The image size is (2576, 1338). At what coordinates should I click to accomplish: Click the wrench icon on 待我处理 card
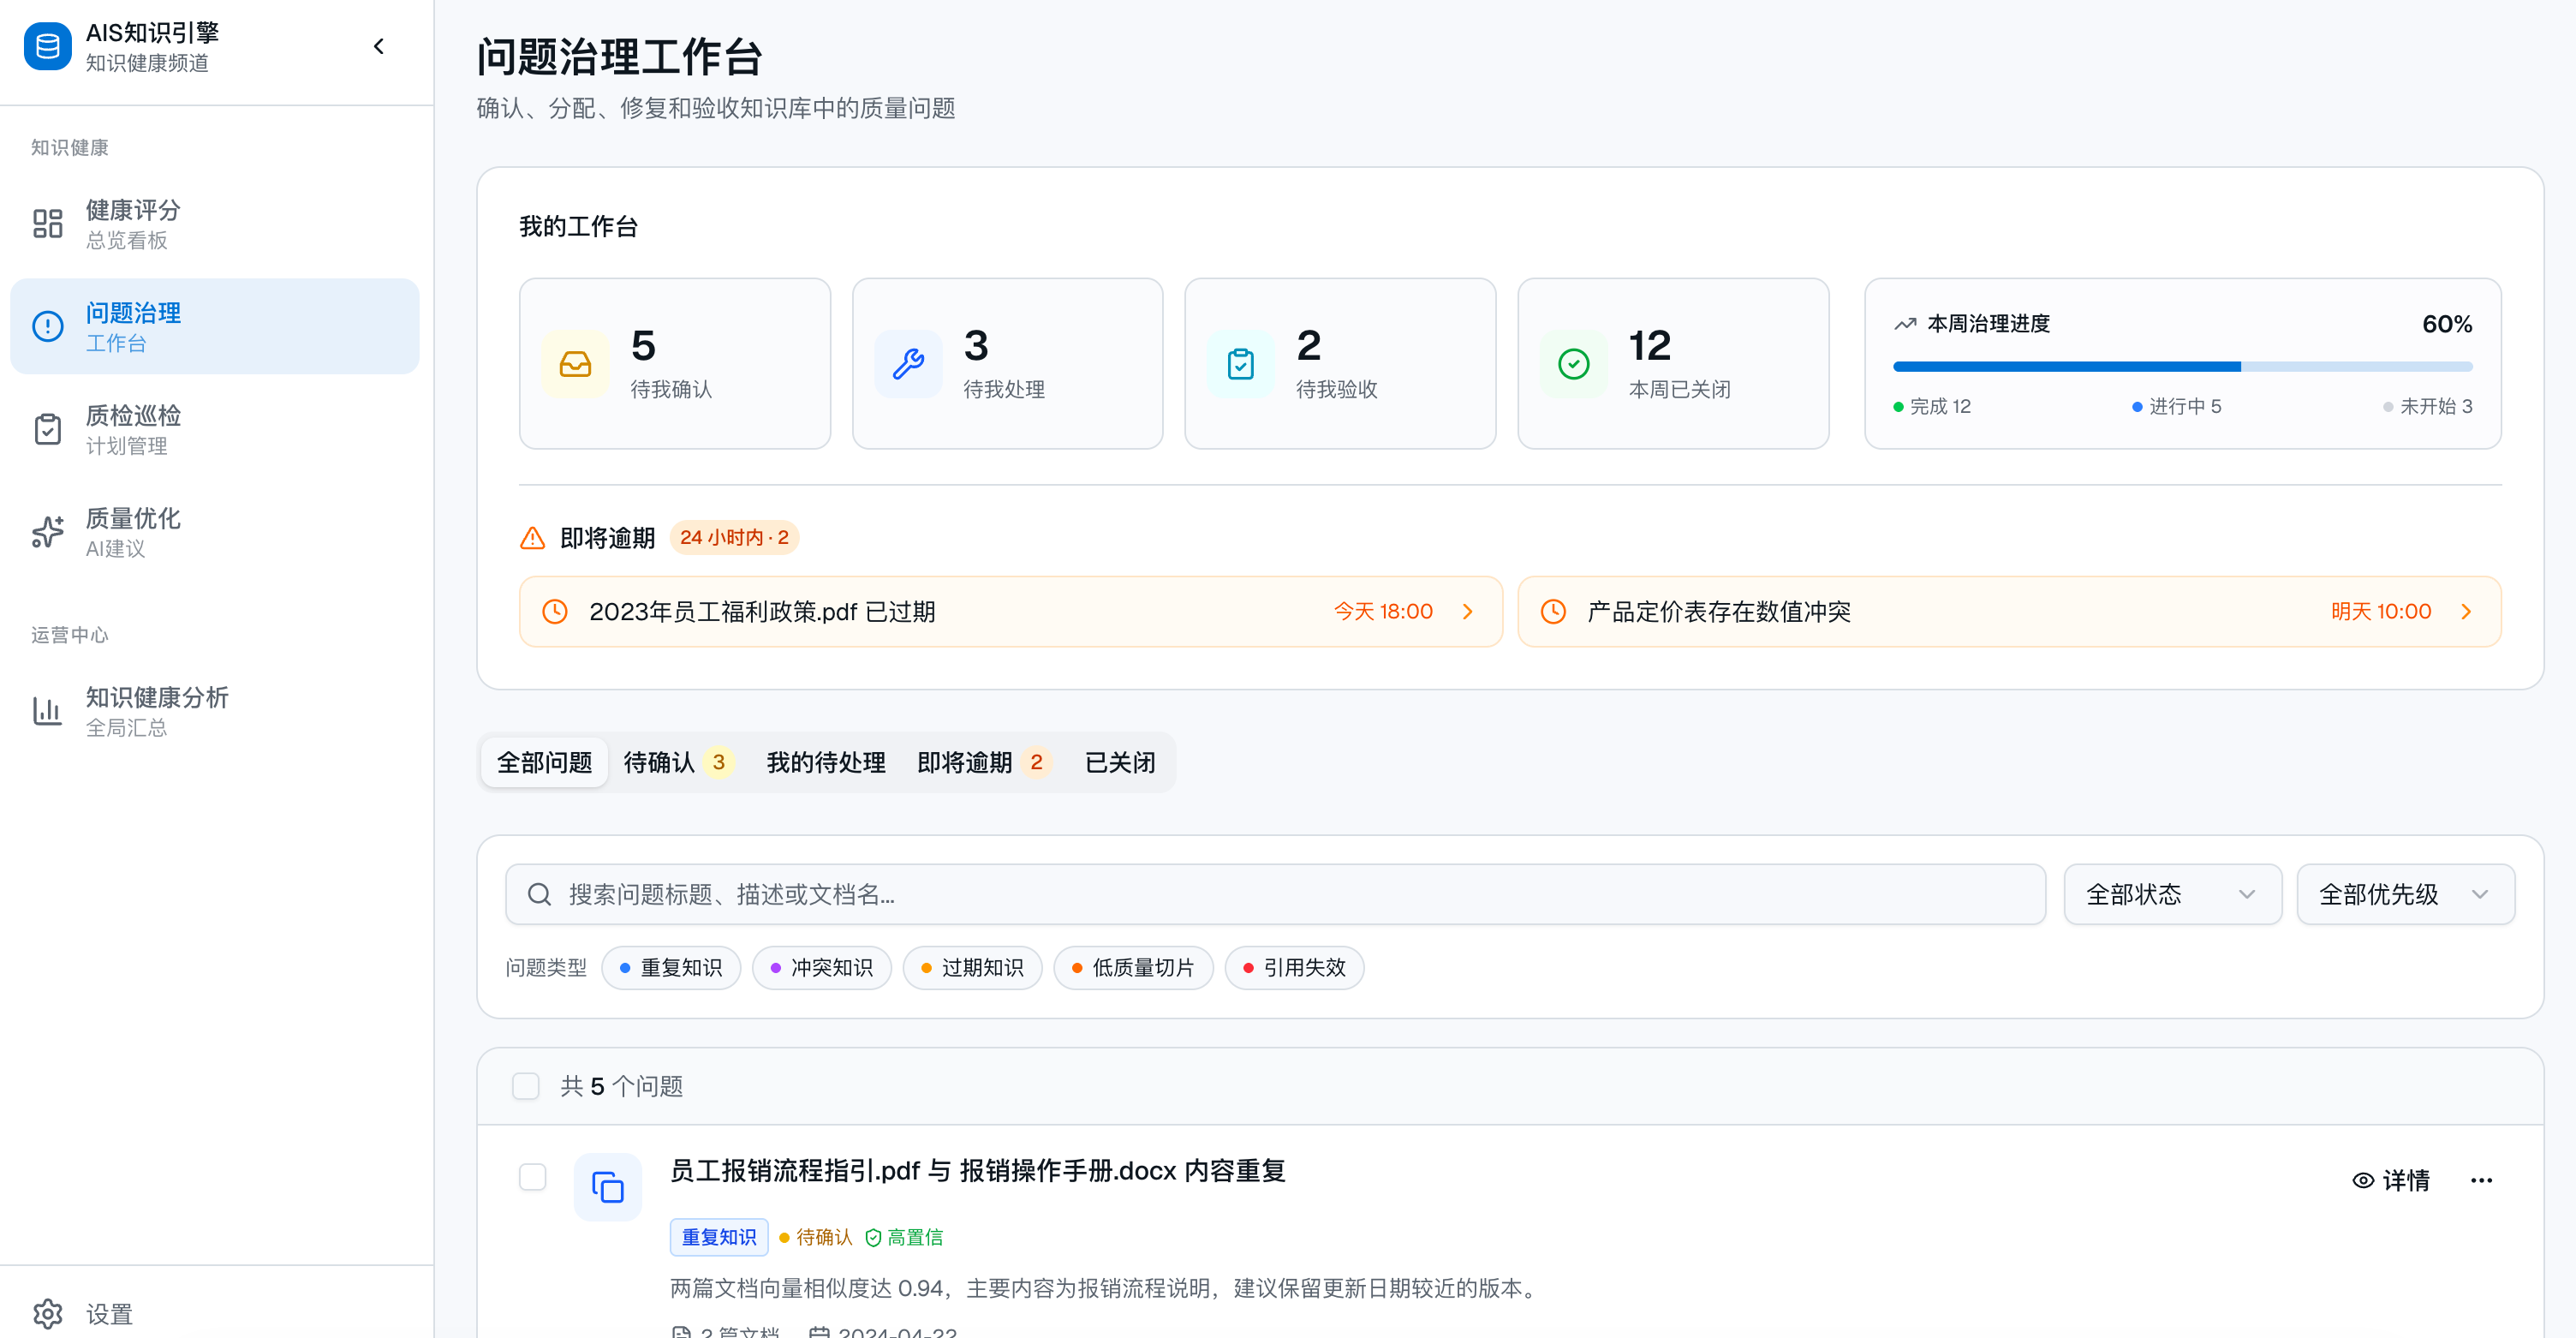pos(908,364)
